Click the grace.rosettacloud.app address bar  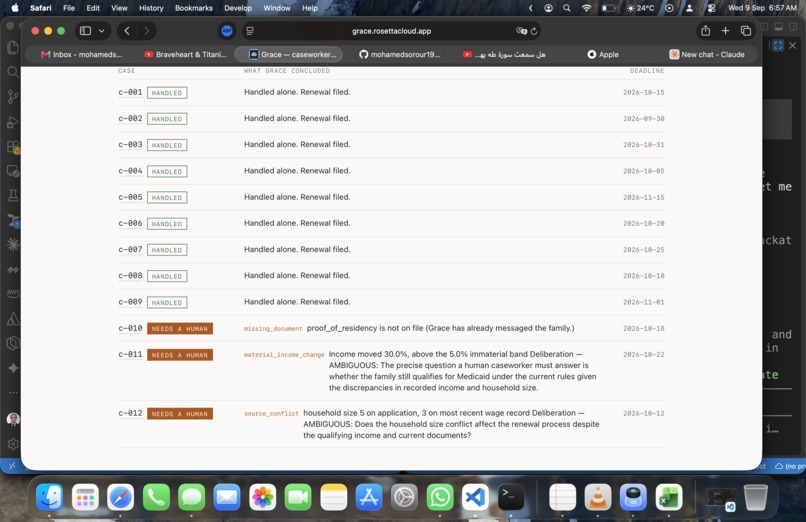pyautogui.click(x=391, y=31)
